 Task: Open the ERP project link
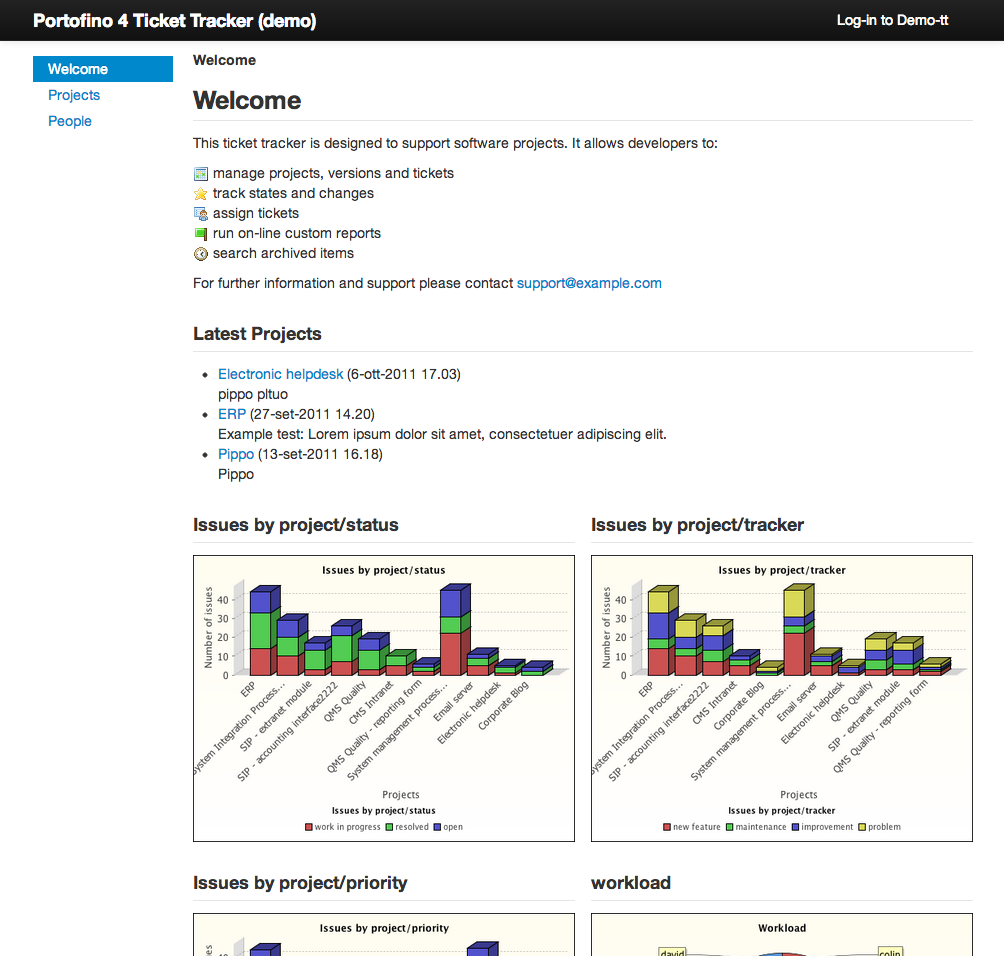pyautogui.click(x=231, y=414)
